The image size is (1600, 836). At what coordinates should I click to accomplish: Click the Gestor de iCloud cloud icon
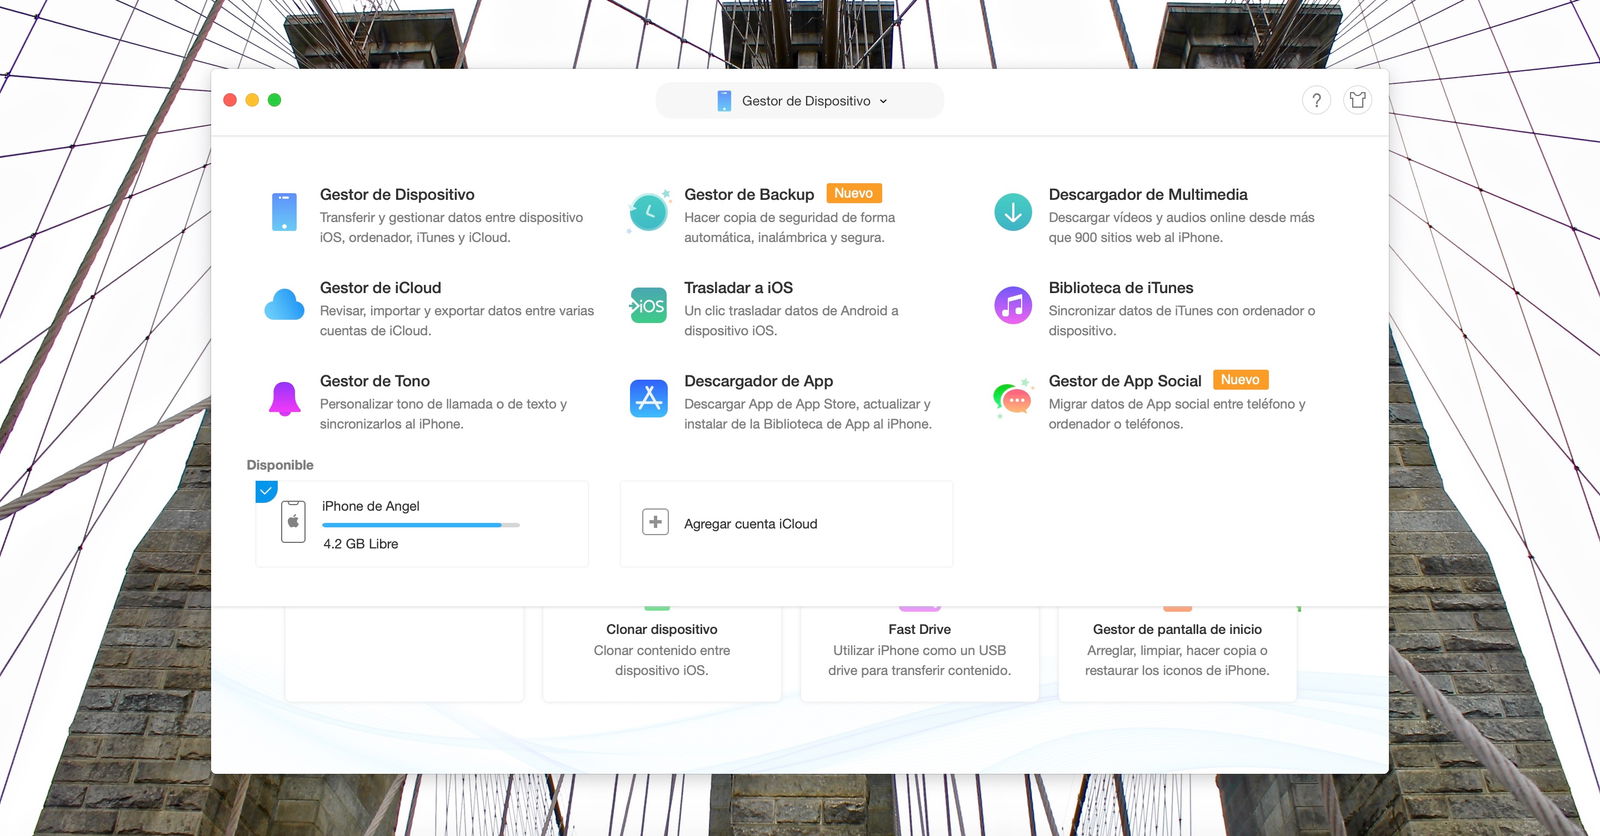[284, 305]
